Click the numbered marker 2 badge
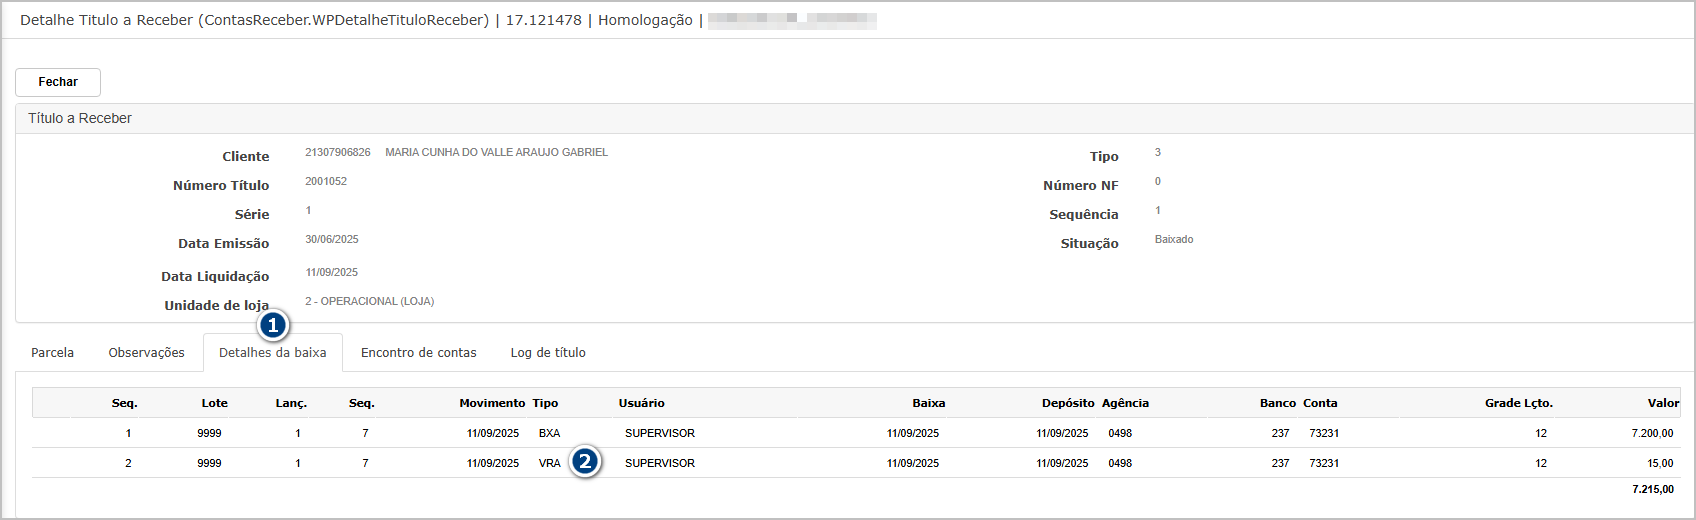Screen dimensions: 1696x520 click(x=586, y=462)
